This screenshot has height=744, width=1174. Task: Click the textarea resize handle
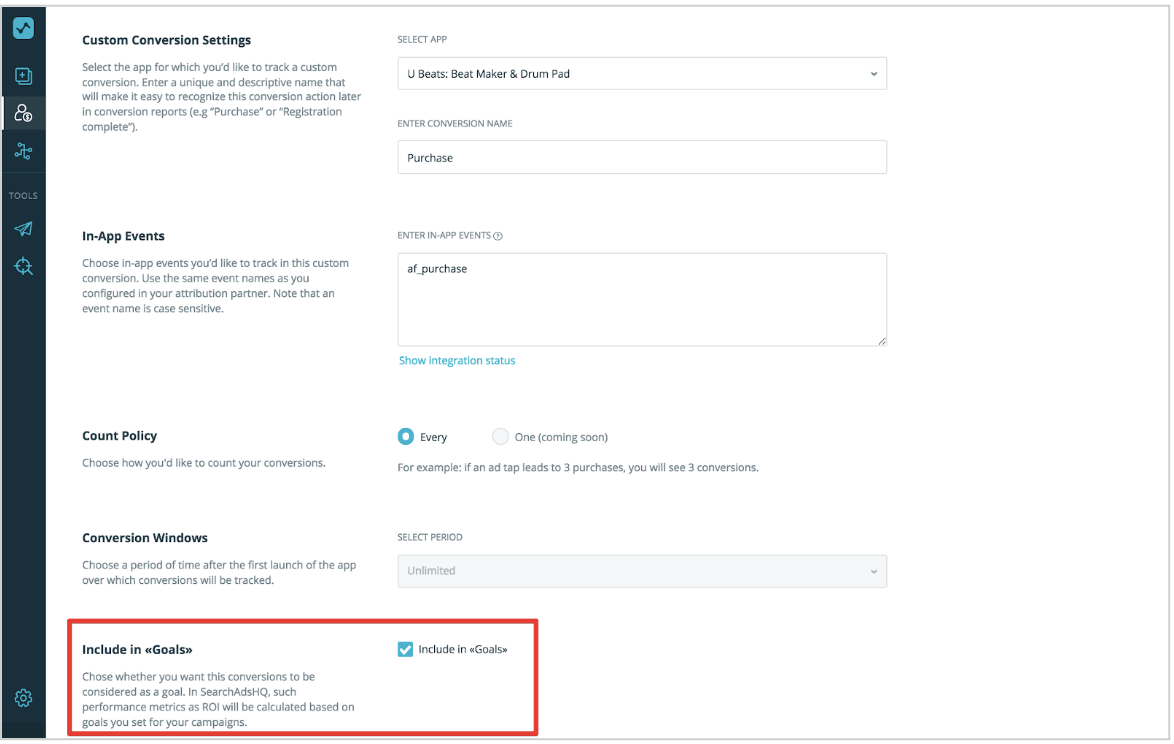click(x=881, y=341)
